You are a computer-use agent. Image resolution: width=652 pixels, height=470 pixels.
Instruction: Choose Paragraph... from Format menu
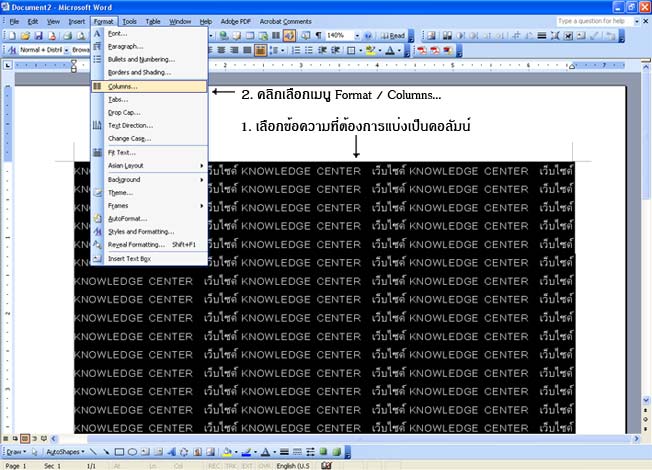pos(149,46)
